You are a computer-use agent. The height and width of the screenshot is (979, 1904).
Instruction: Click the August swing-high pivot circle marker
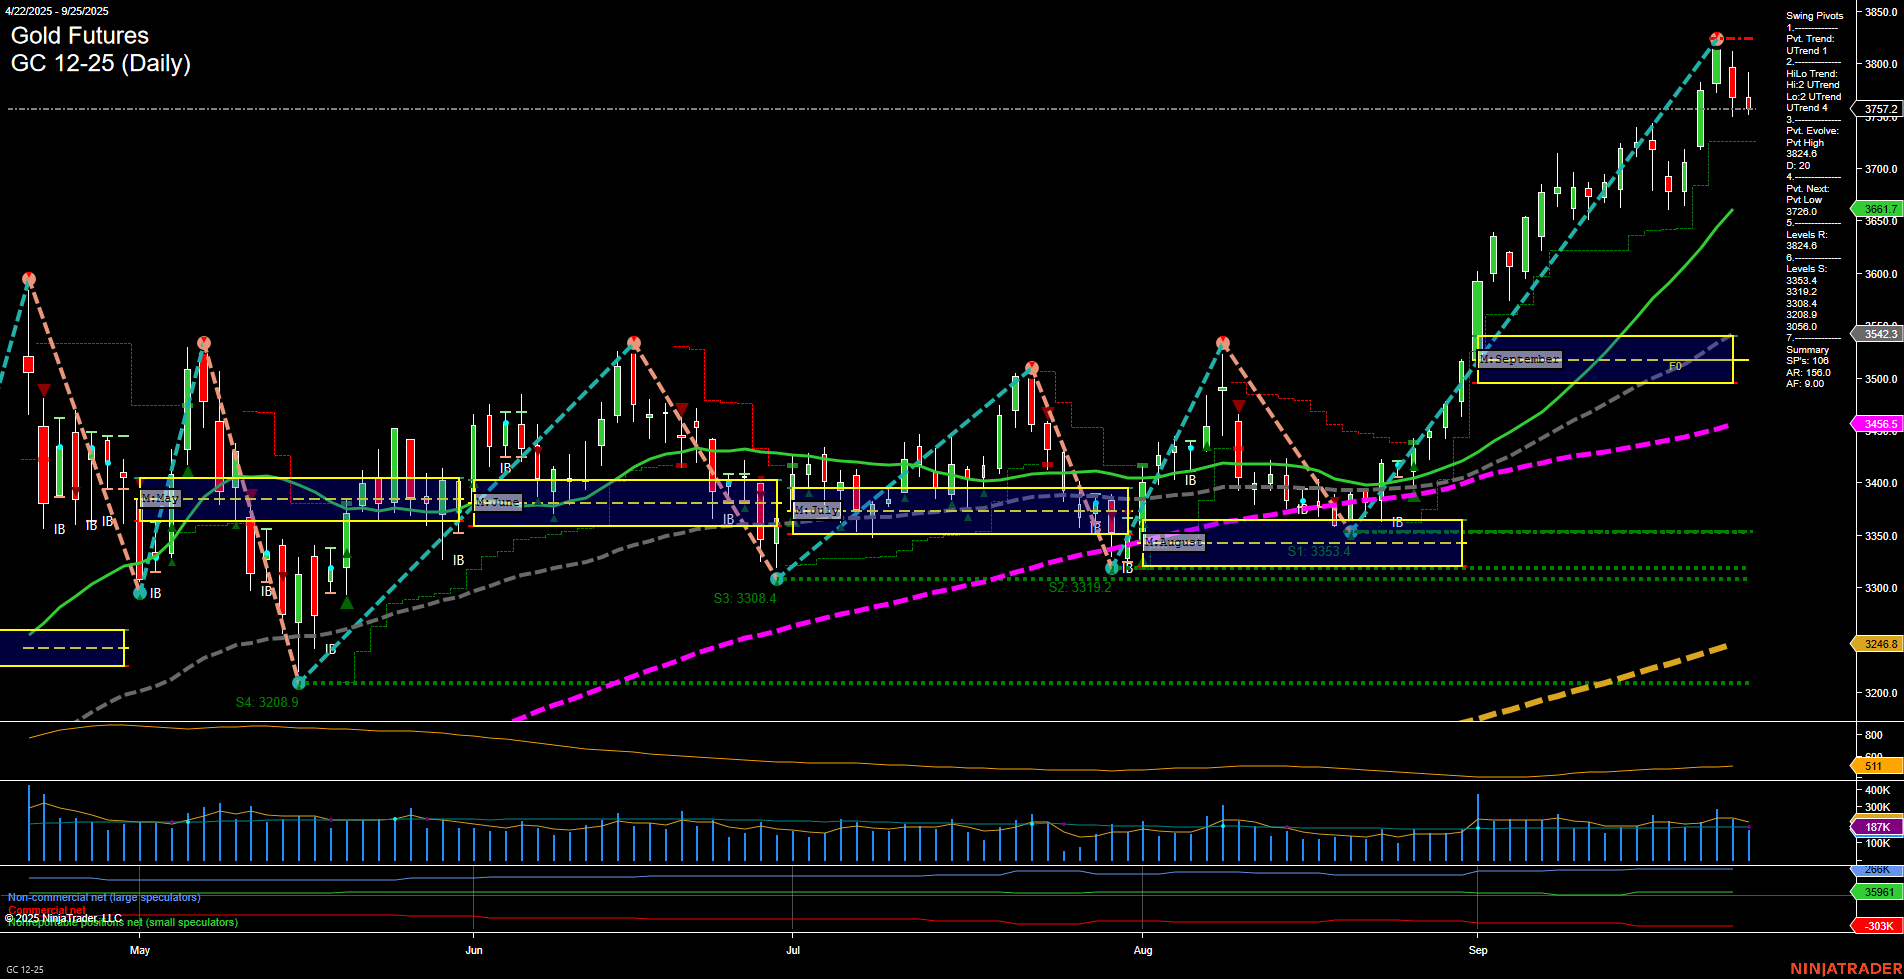pyautogui.click(x=1222, y=341)
